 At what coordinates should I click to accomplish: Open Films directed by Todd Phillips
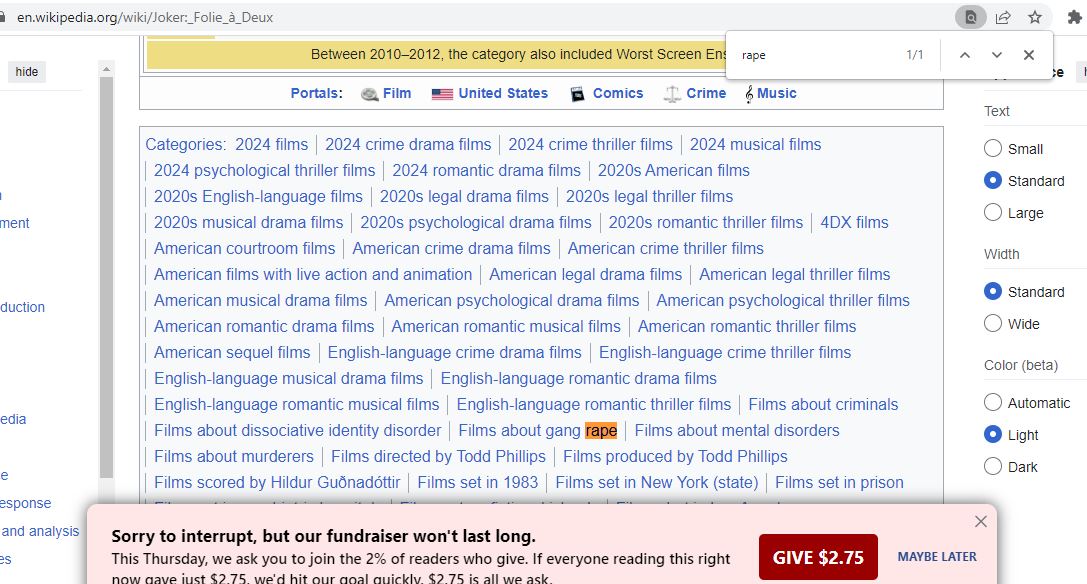(438, 456)
